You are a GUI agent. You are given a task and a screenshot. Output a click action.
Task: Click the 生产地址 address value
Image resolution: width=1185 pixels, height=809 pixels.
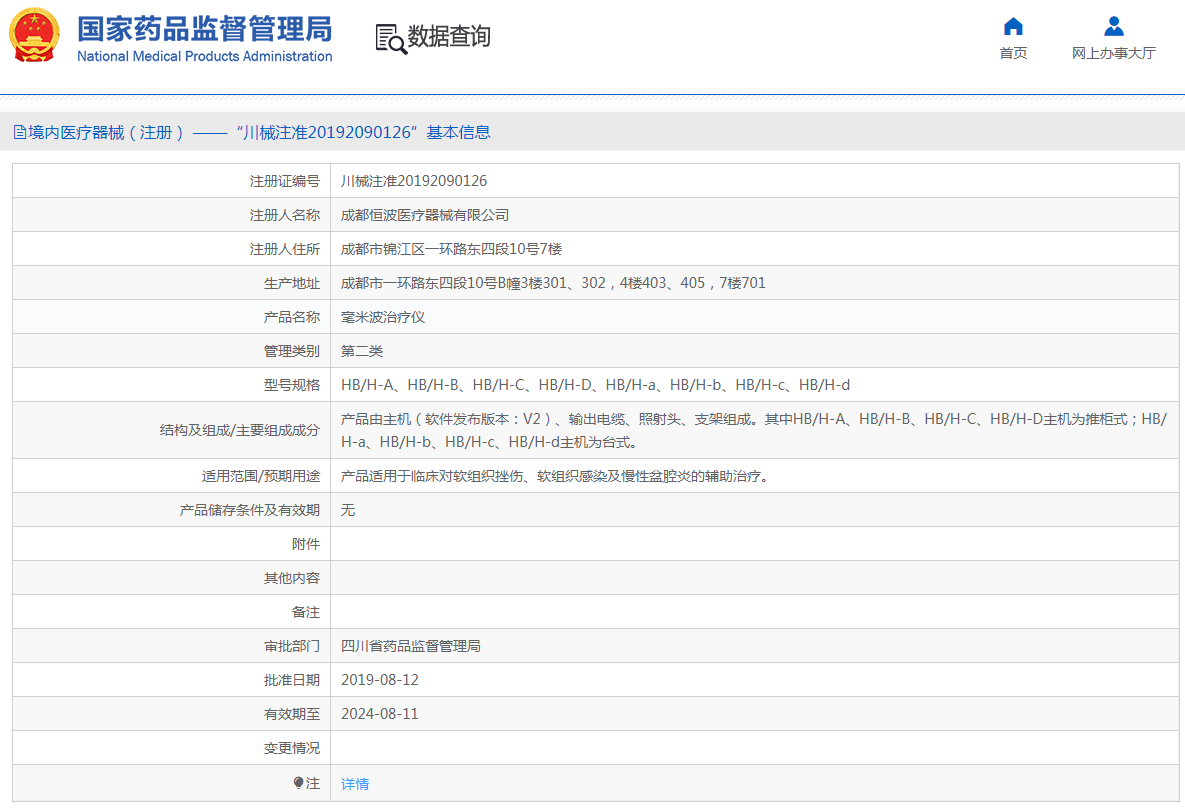point(553,283)
